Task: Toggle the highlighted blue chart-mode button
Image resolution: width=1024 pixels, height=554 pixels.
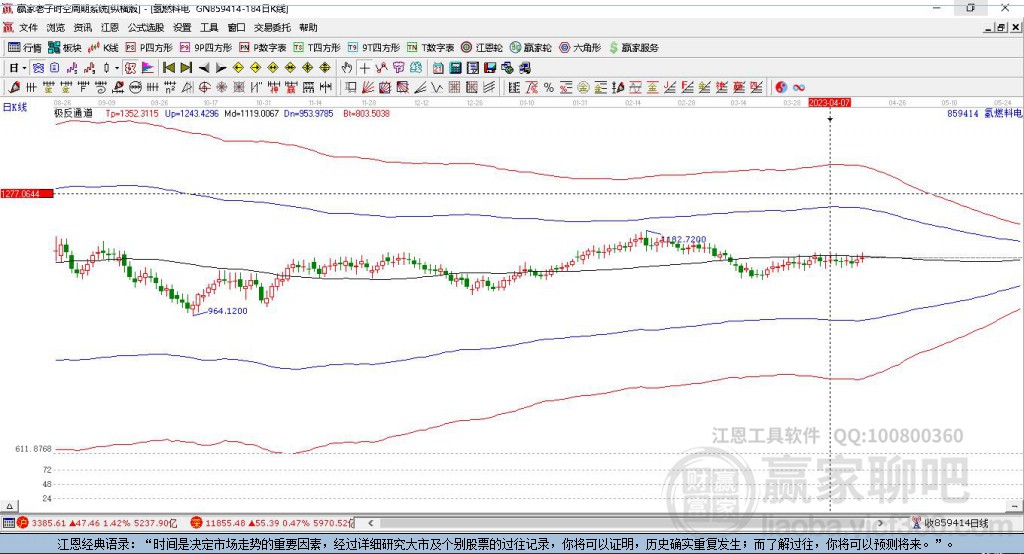Action: point(38,68)
